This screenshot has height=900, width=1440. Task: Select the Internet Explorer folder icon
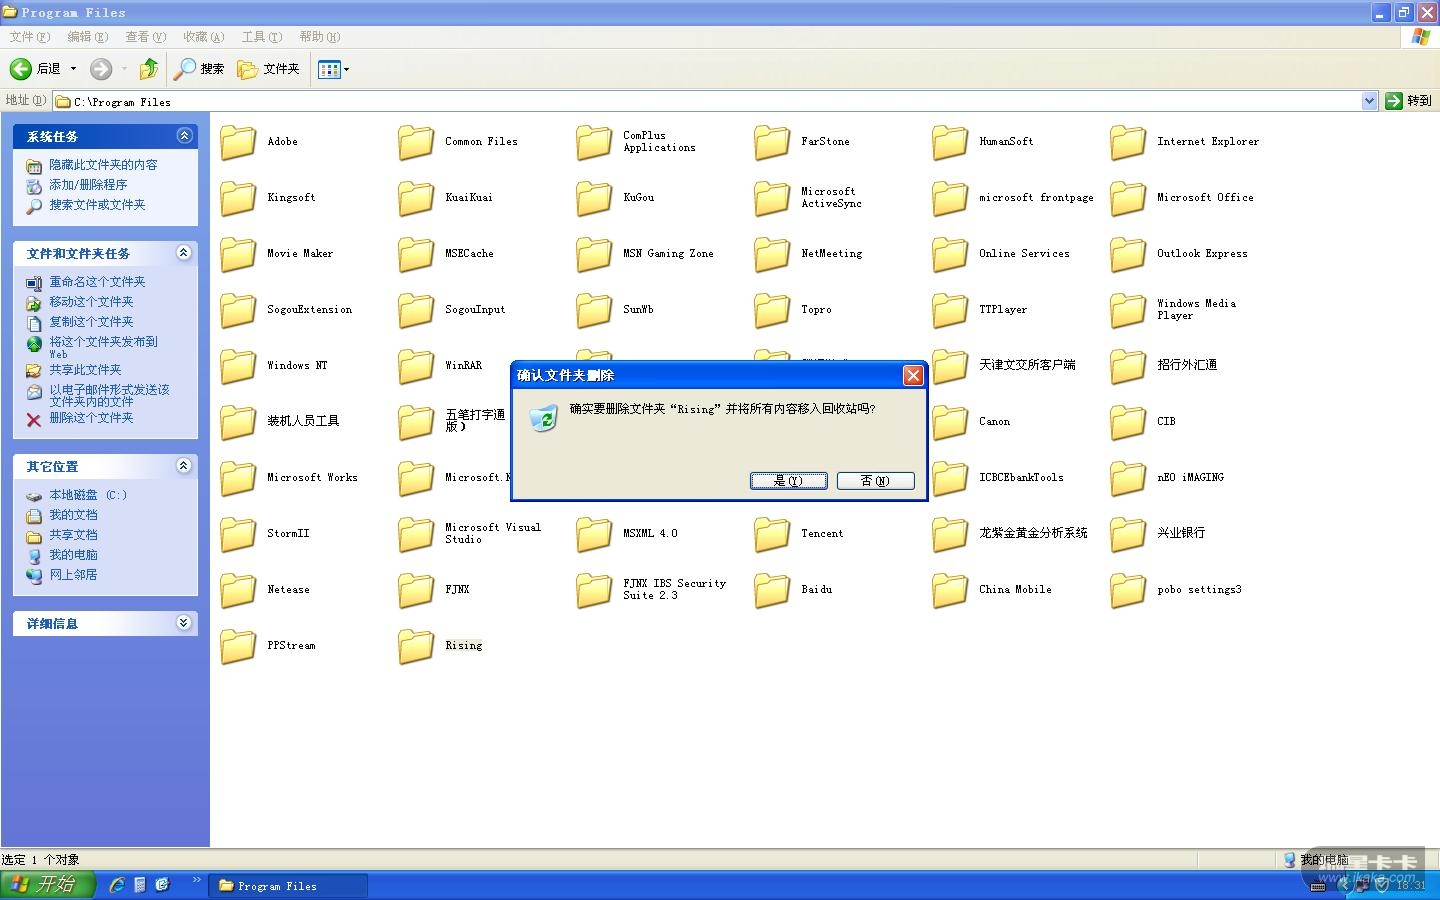pyautogui.click(x=1128, y=142)
